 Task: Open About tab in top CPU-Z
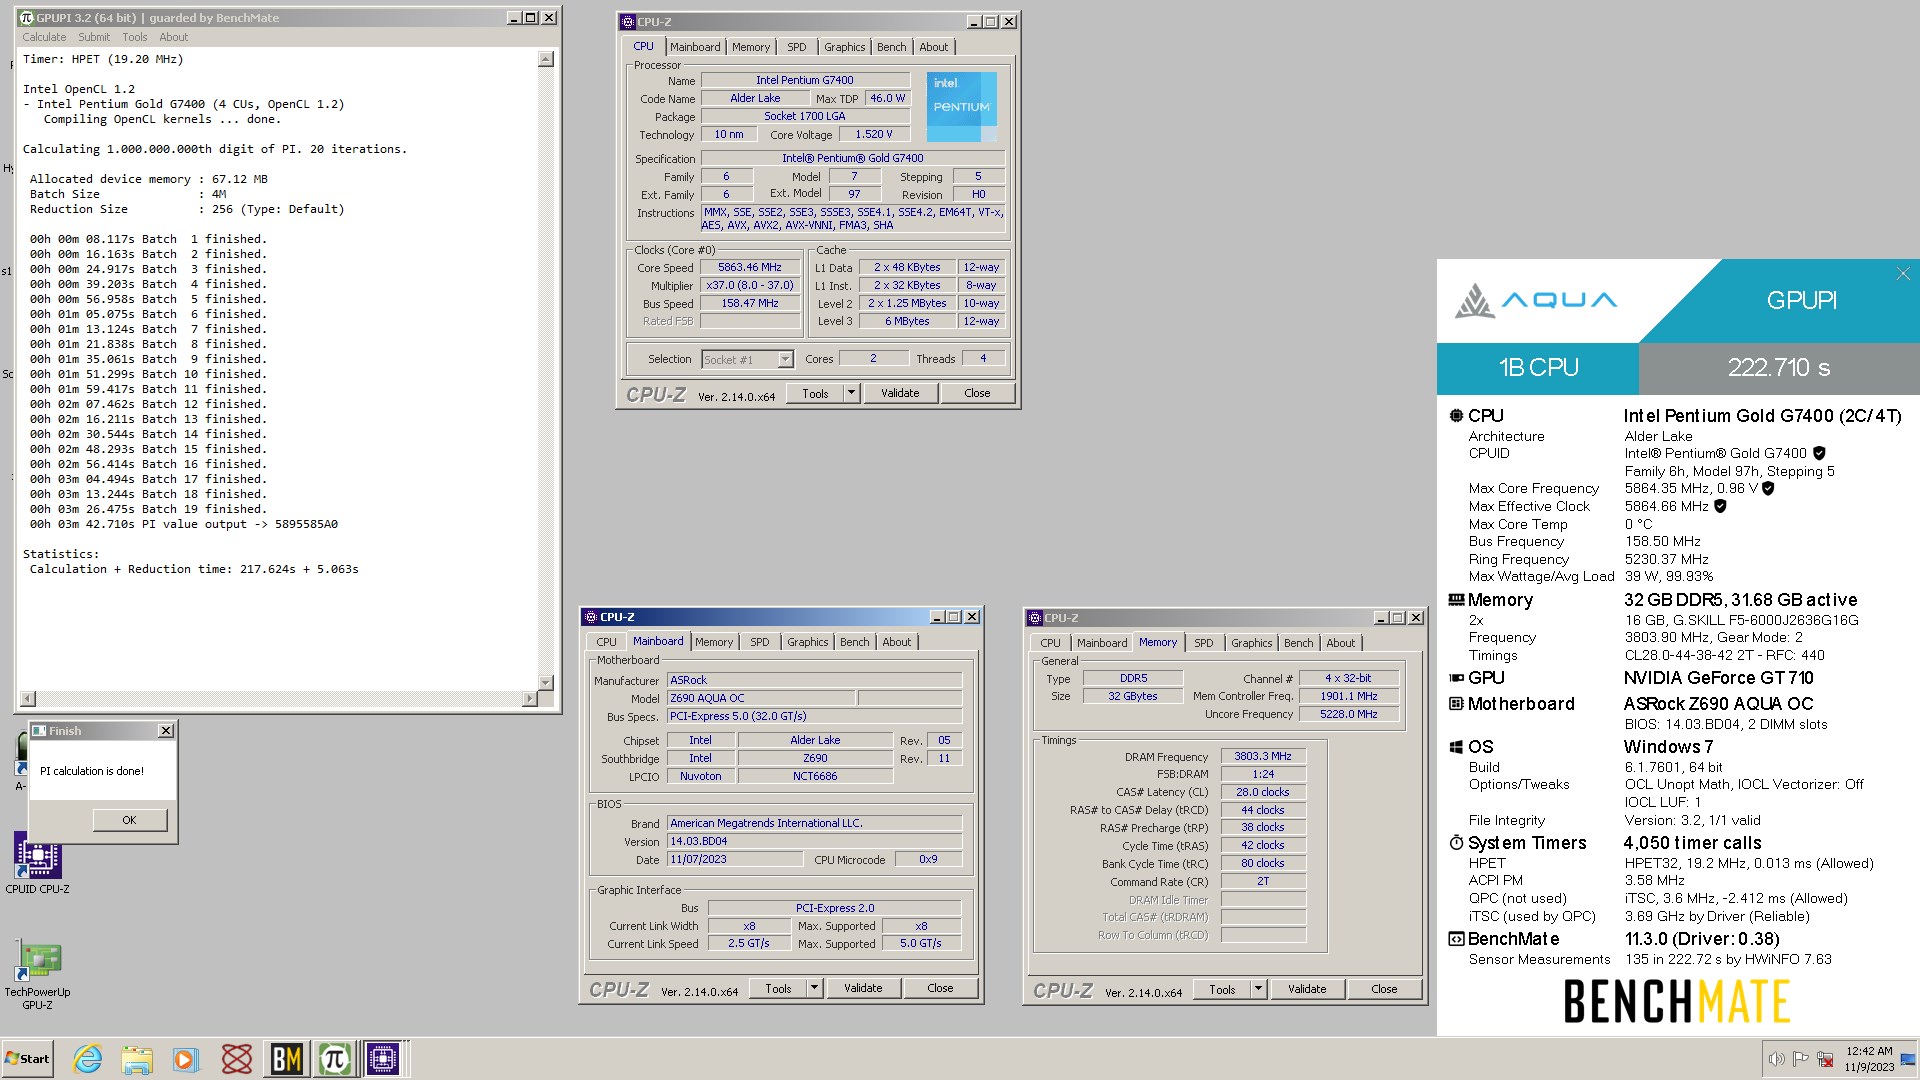tap(933, 47)
